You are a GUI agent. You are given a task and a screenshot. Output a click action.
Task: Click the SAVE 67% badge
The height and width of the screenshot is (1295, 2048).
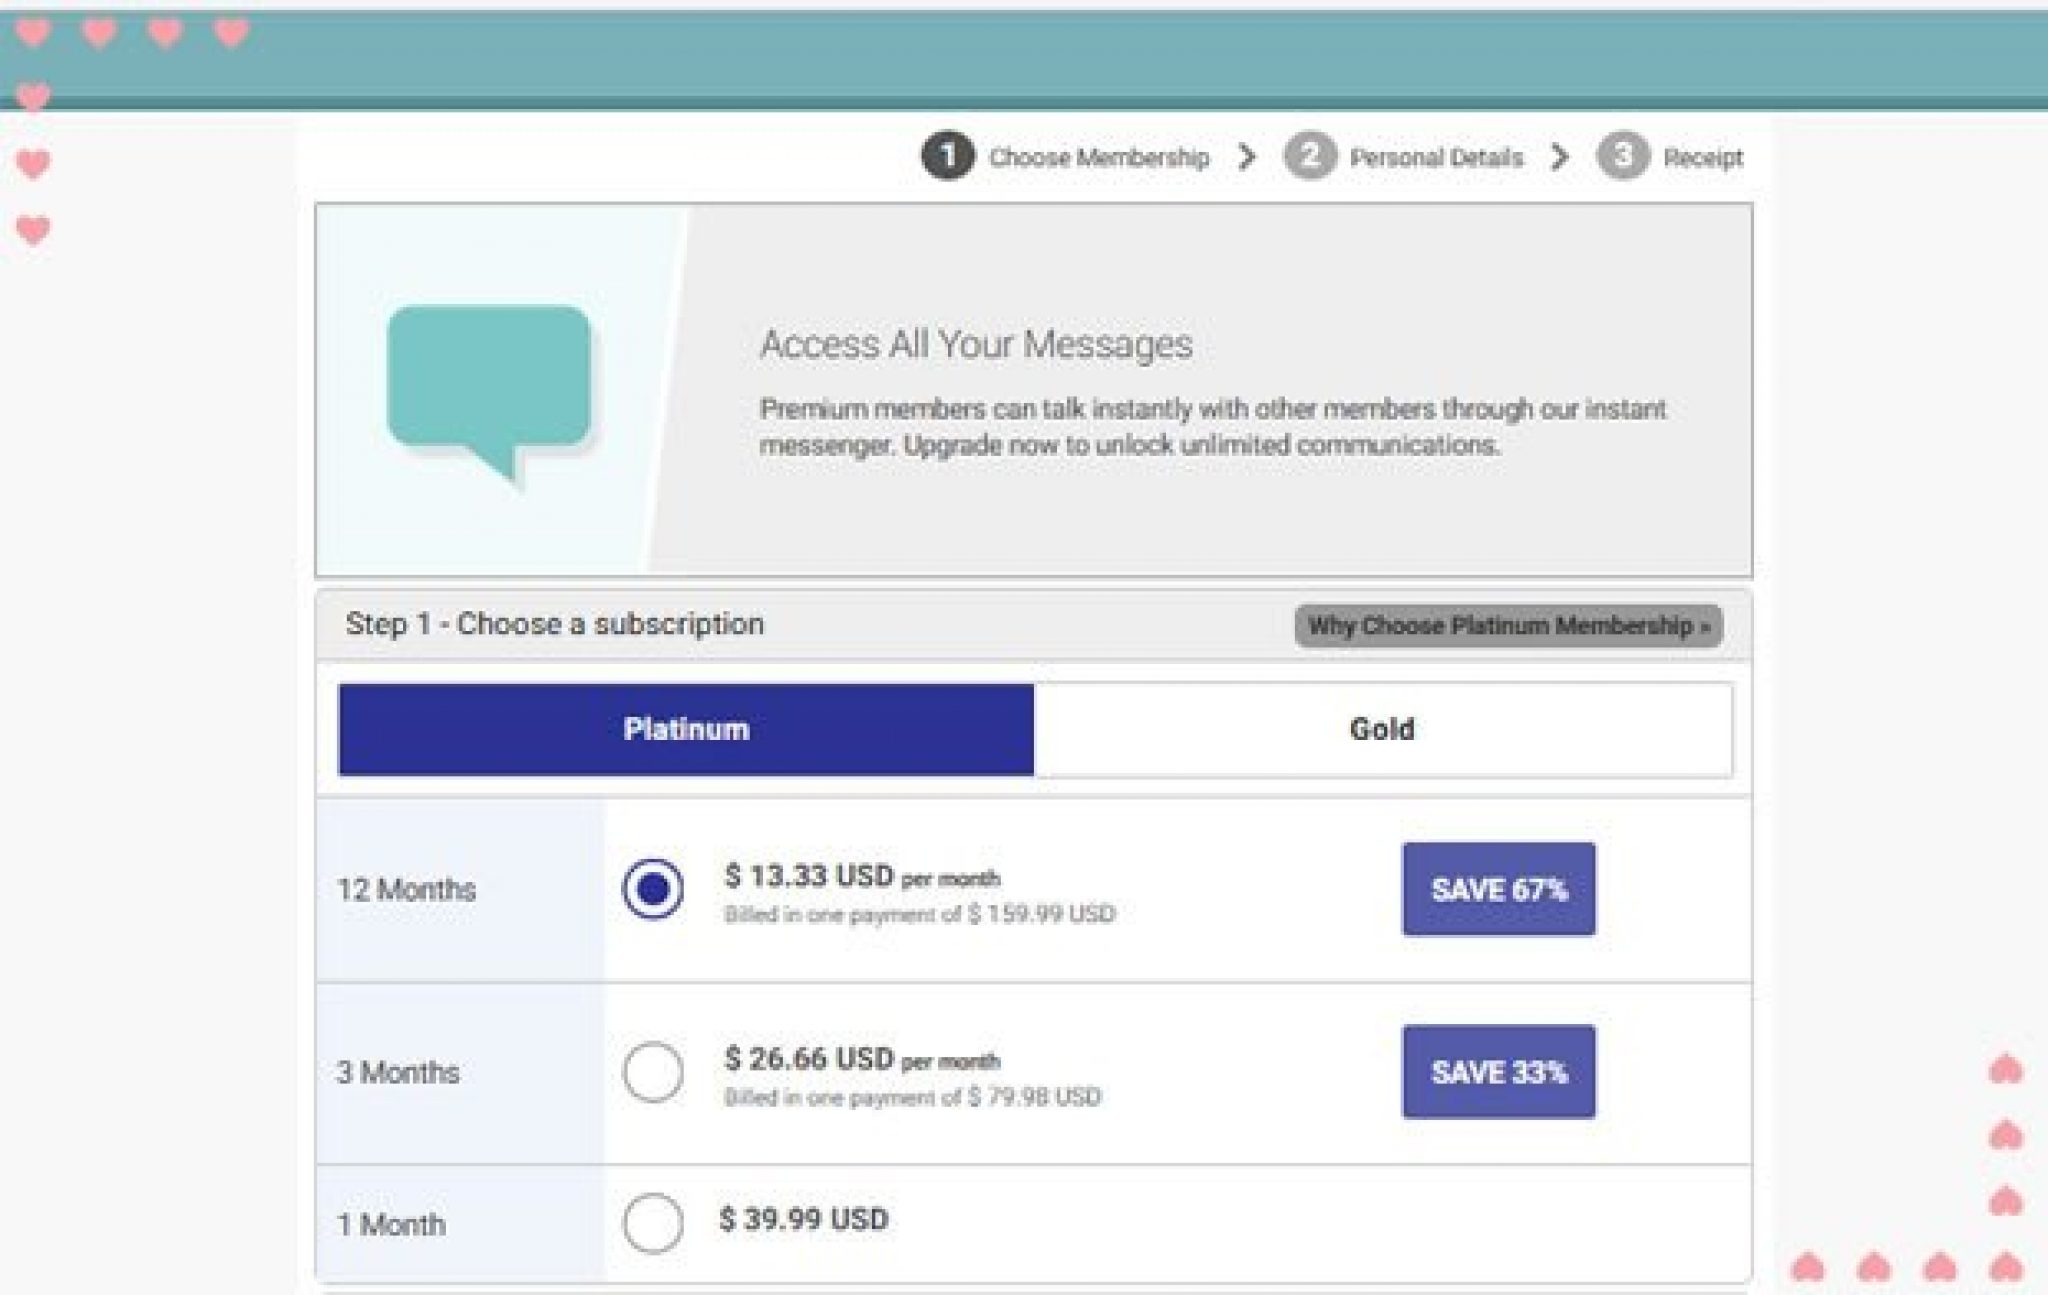1498,889
